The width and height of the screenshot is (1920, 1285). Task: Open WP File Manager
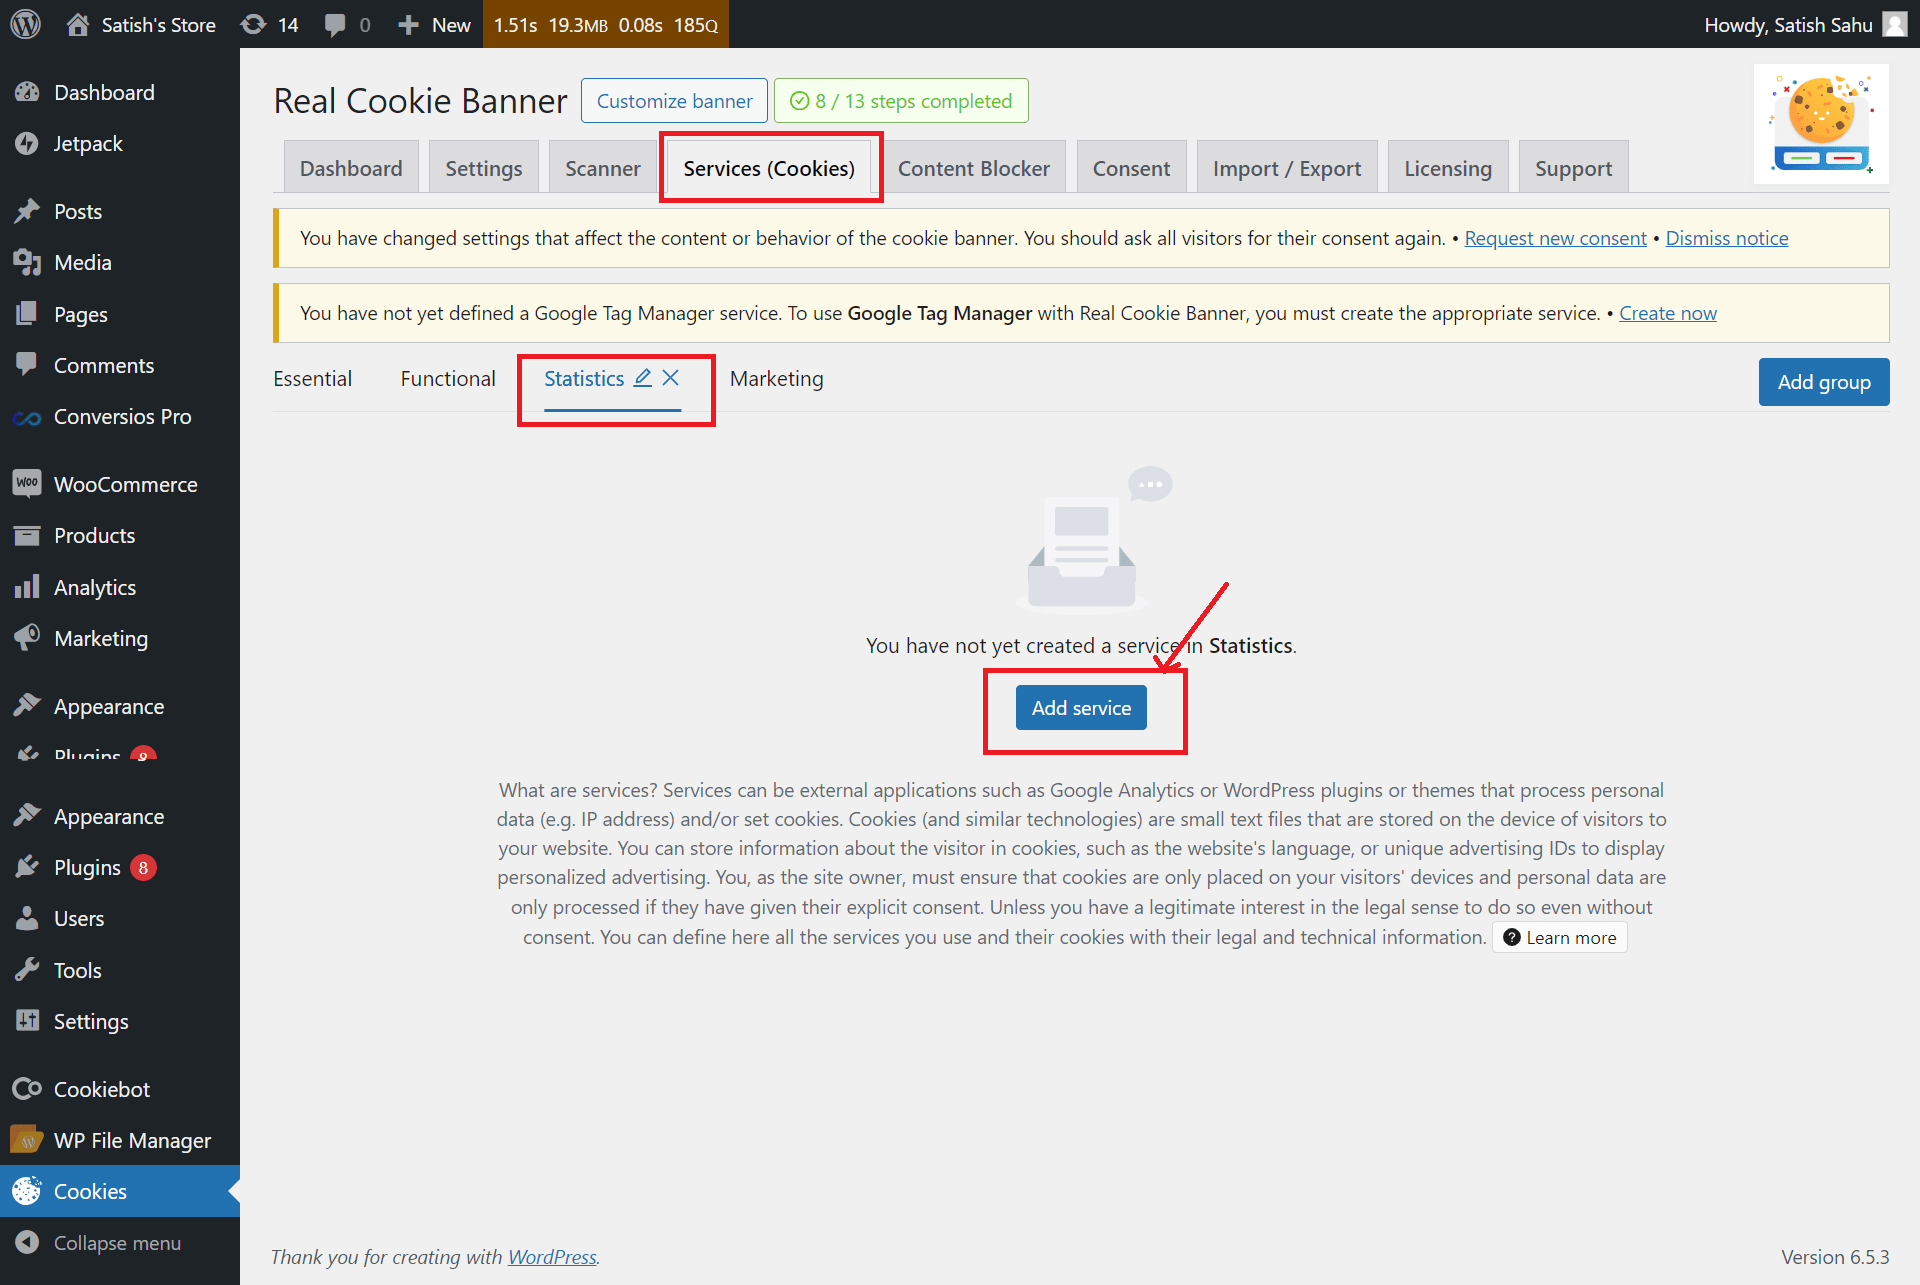(x=131, y=1140)
